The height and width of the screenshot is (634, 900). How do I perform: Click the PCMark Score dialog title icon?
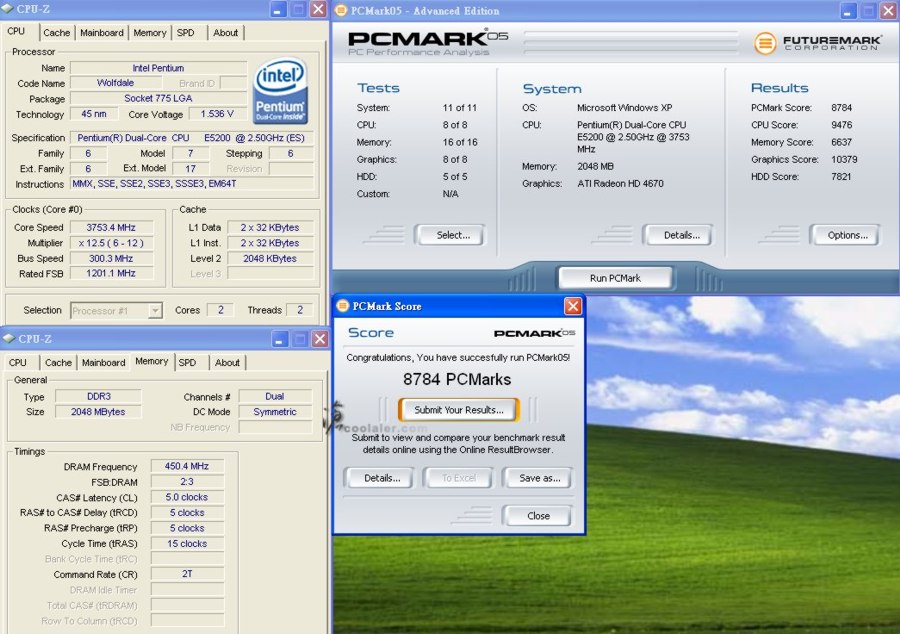(x=343, y=306)
